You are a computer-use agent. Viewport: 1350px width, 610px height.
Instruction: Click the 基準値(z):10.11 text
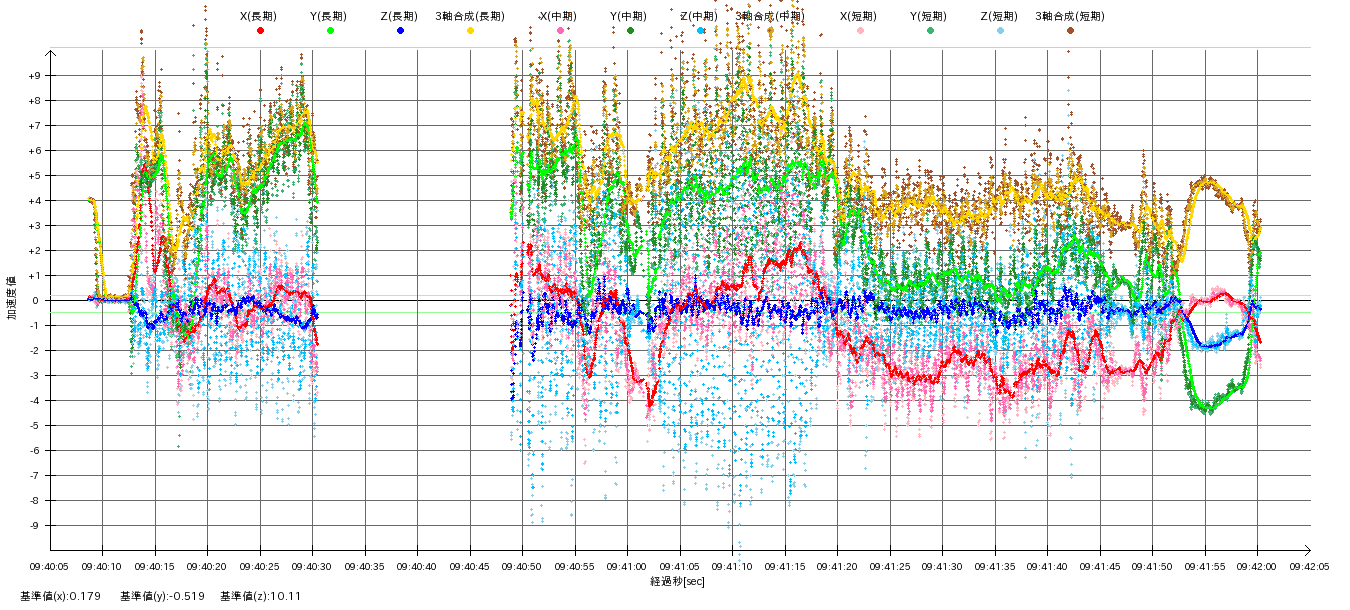(x=260, y=596)
